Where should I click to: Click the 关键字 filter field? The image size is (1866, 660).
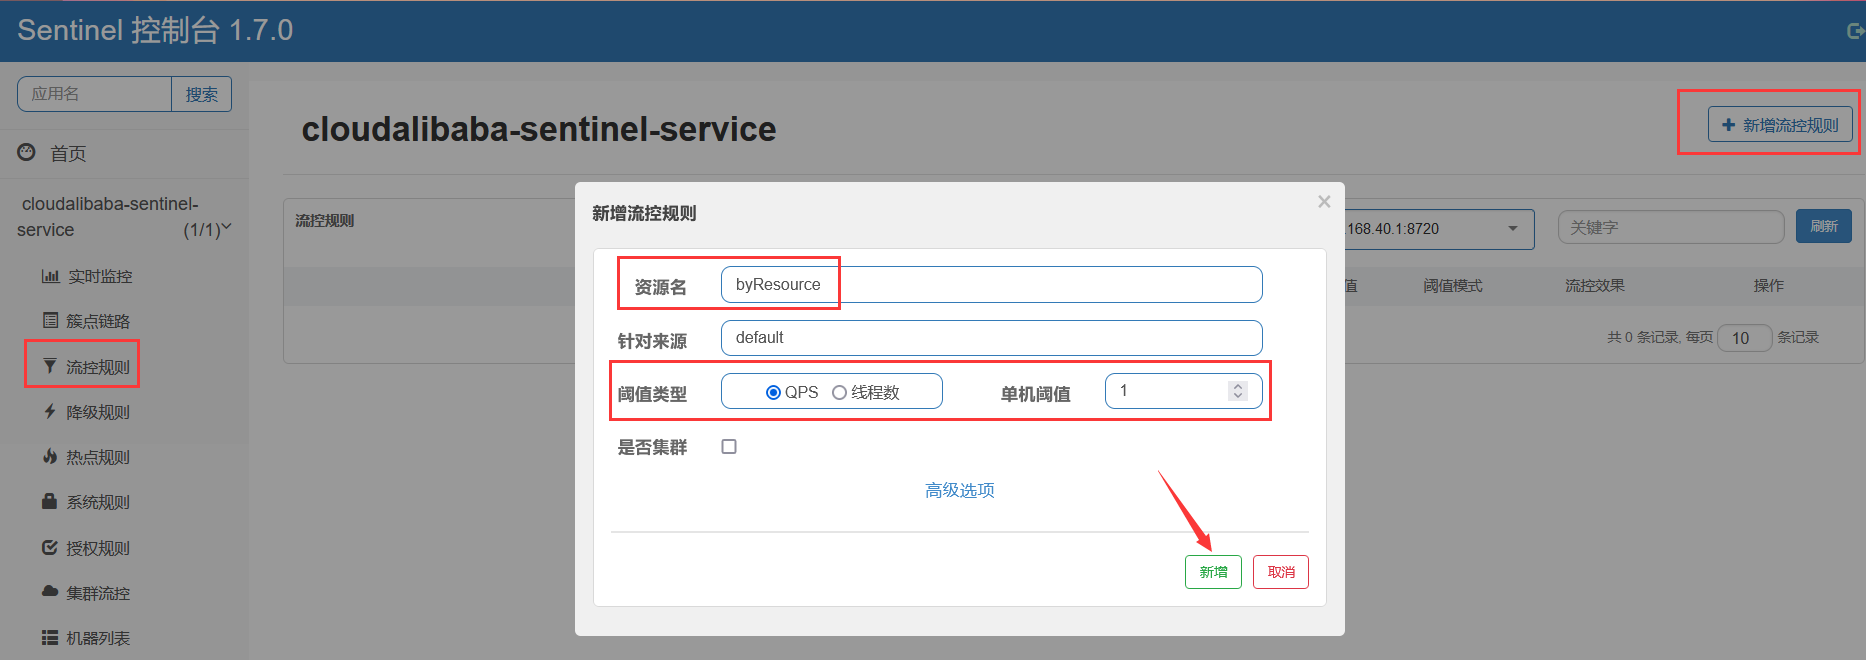(1671, 227)
